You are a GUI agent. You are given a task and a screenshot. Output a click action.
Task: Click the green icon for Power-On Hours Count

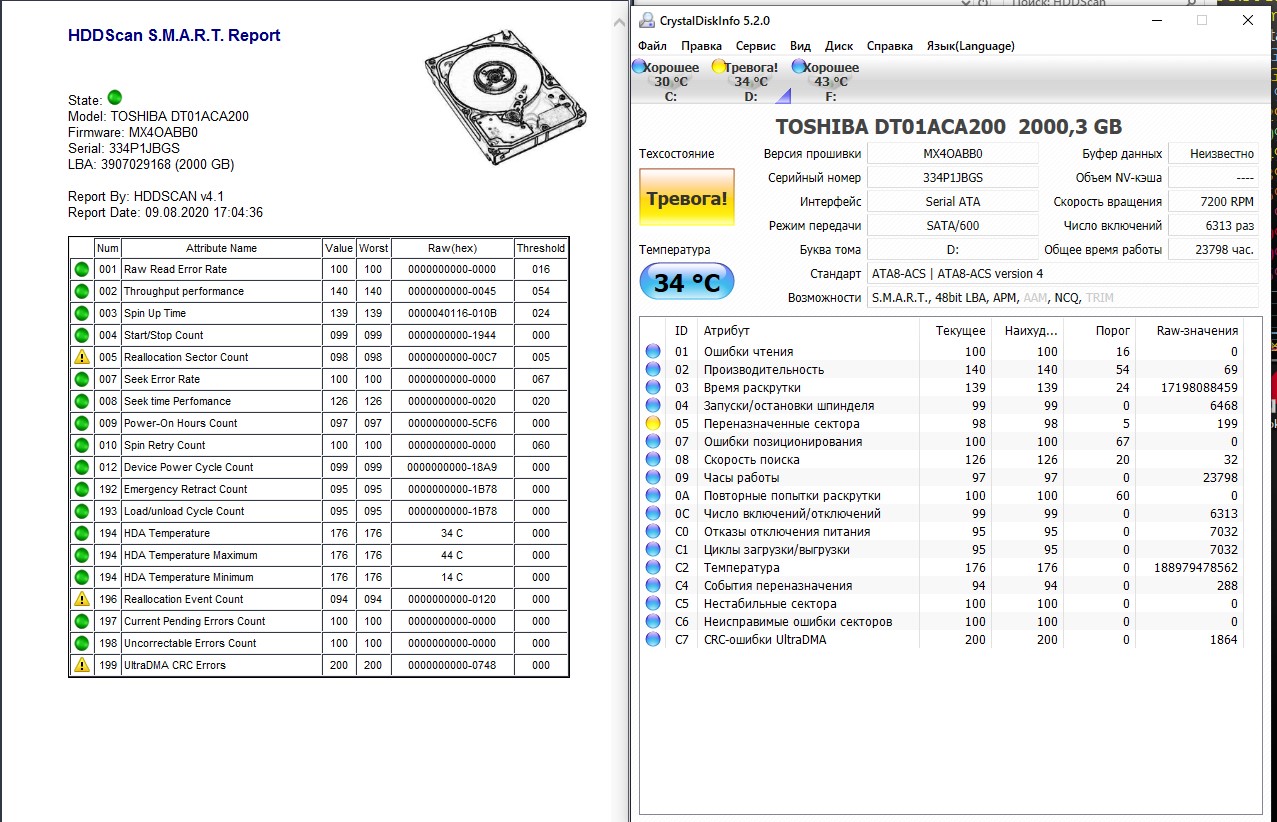(x=81, y=423)
